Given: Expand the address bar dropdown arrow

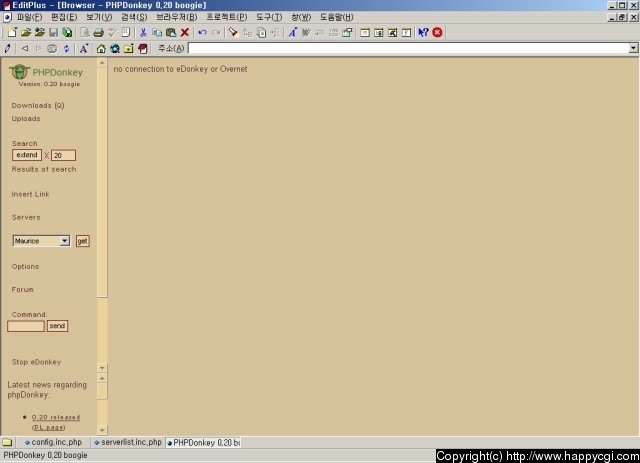Looking at the screenshot, I should pyautogui.click(x=633, y=48).
